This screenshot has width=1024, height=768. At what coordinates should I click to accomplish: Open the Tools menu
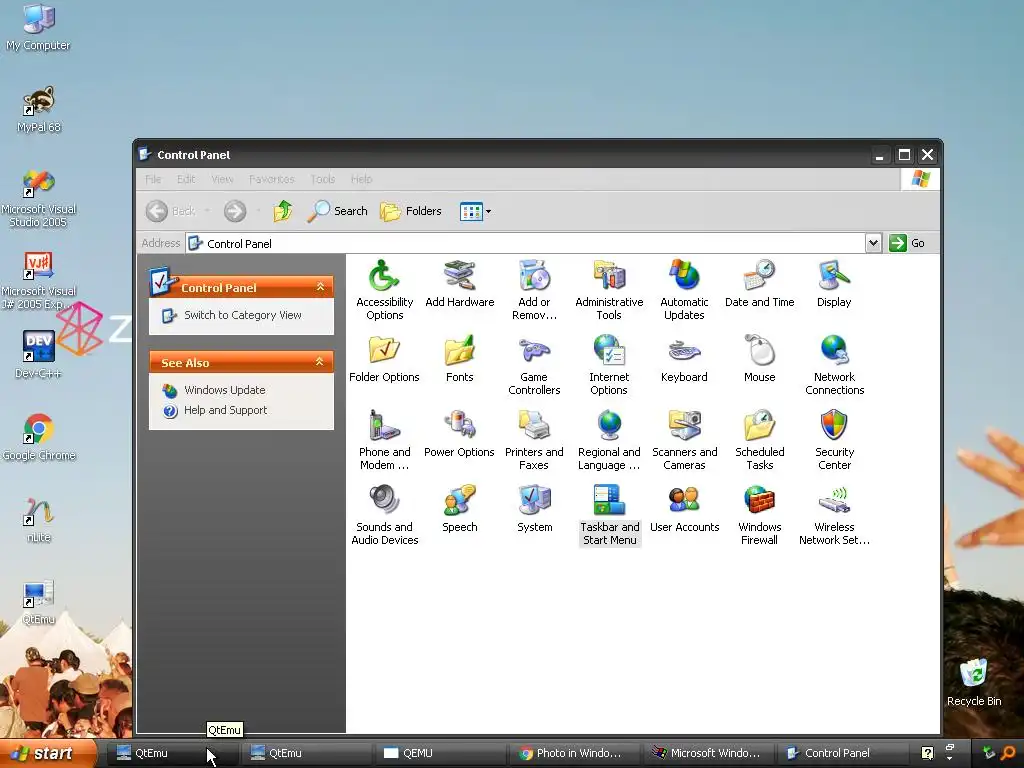(323, 179)
